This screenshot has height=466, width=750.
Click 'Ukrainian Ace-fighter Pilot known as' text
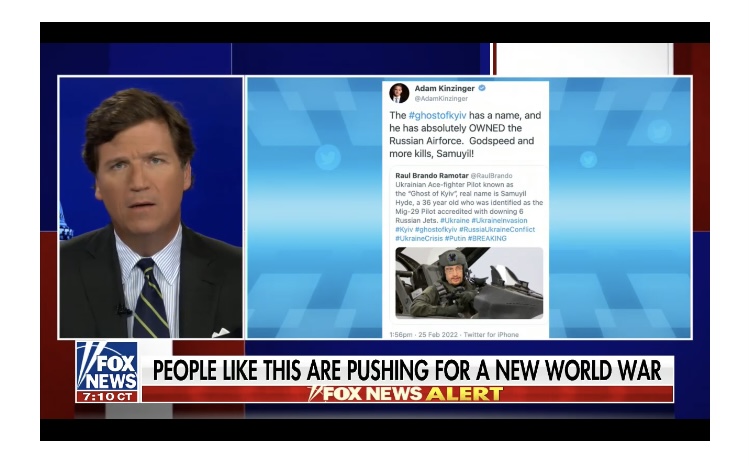pos(454,185)
